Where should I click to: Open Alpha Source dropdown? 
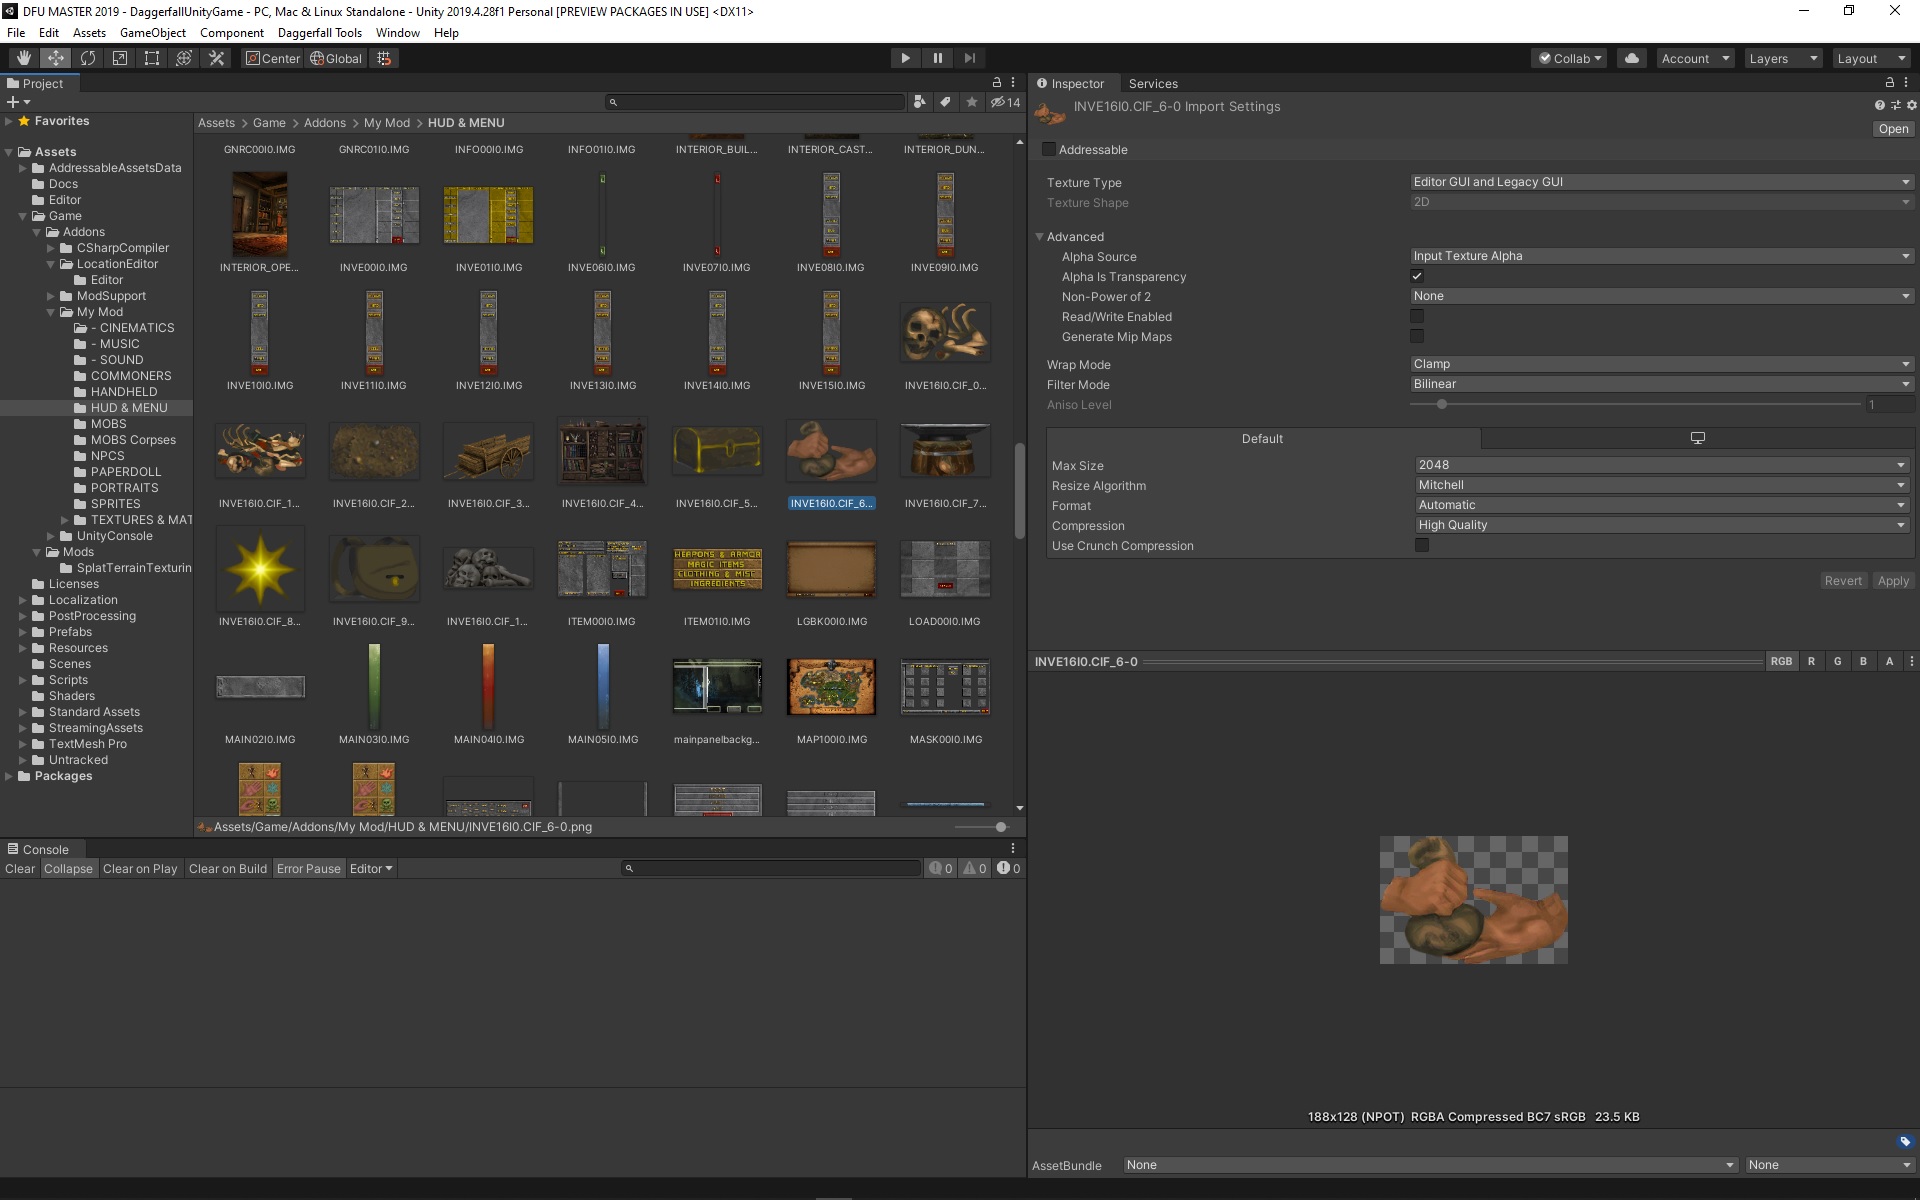(1661, 256)
